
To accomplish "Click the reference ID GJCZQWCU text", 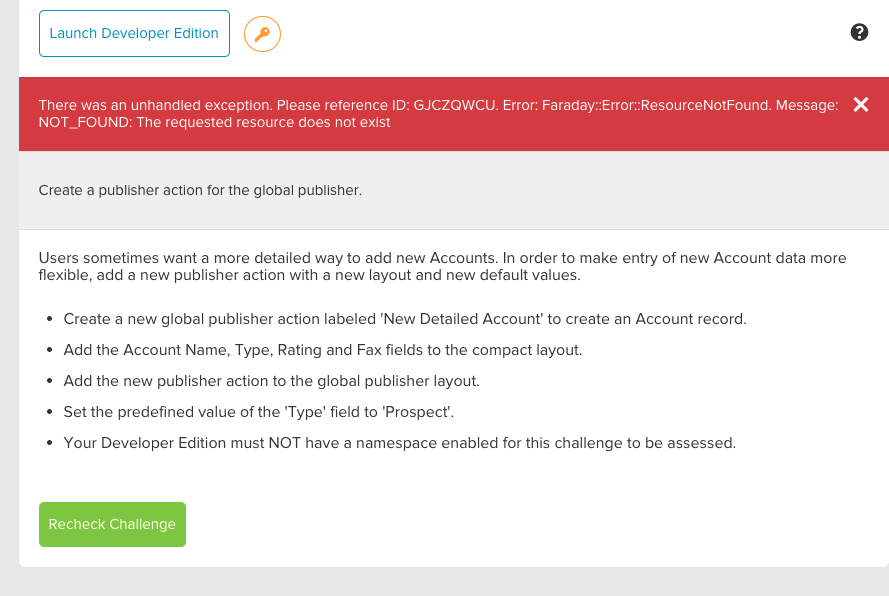I will (x=455, y=105).
